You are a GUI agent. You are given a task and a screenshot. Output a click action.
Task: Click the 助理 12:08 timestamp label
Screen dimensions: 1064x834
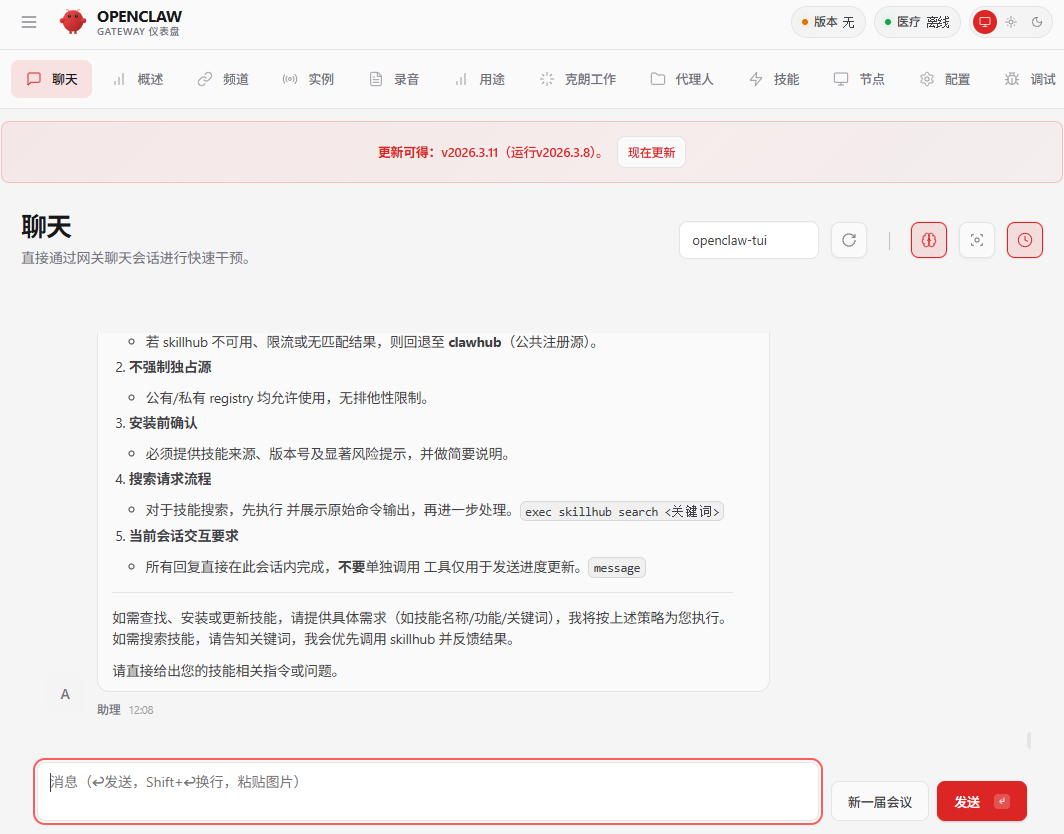pyautogui.click(x=125, y=710)
